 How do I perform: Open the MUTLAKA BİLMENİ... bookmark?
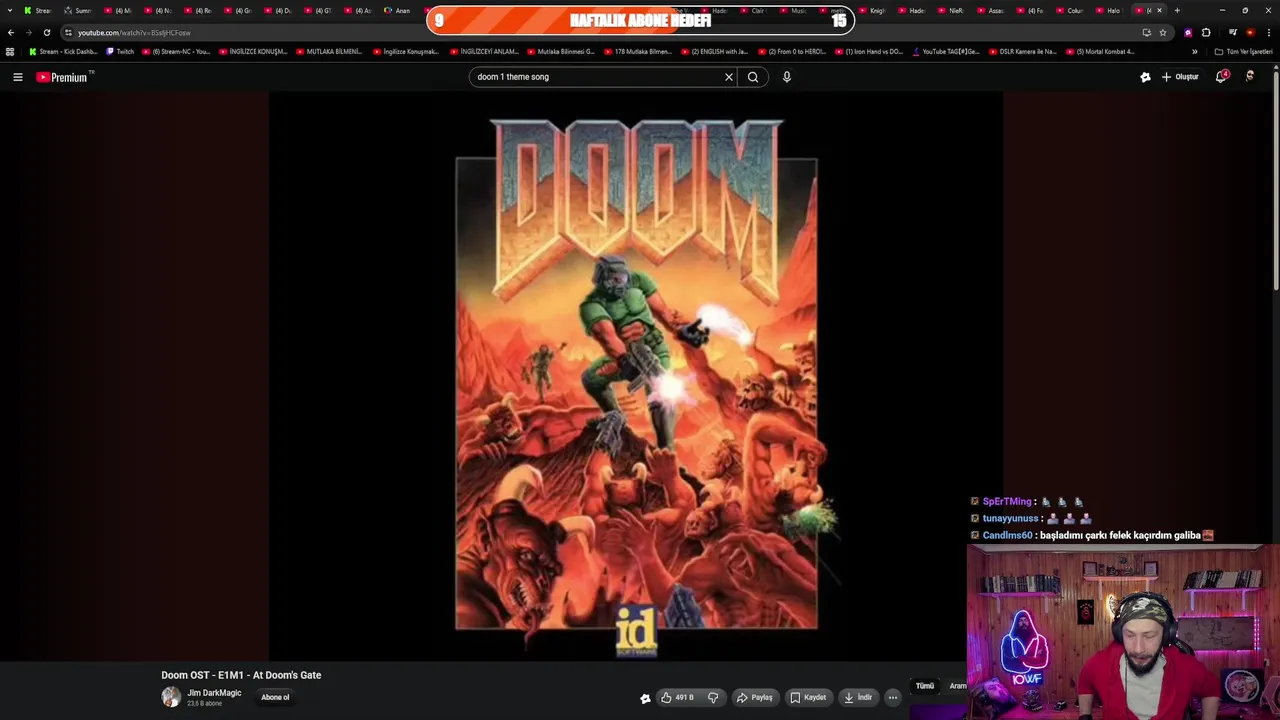pyautogui.click(x=329, y=51)
